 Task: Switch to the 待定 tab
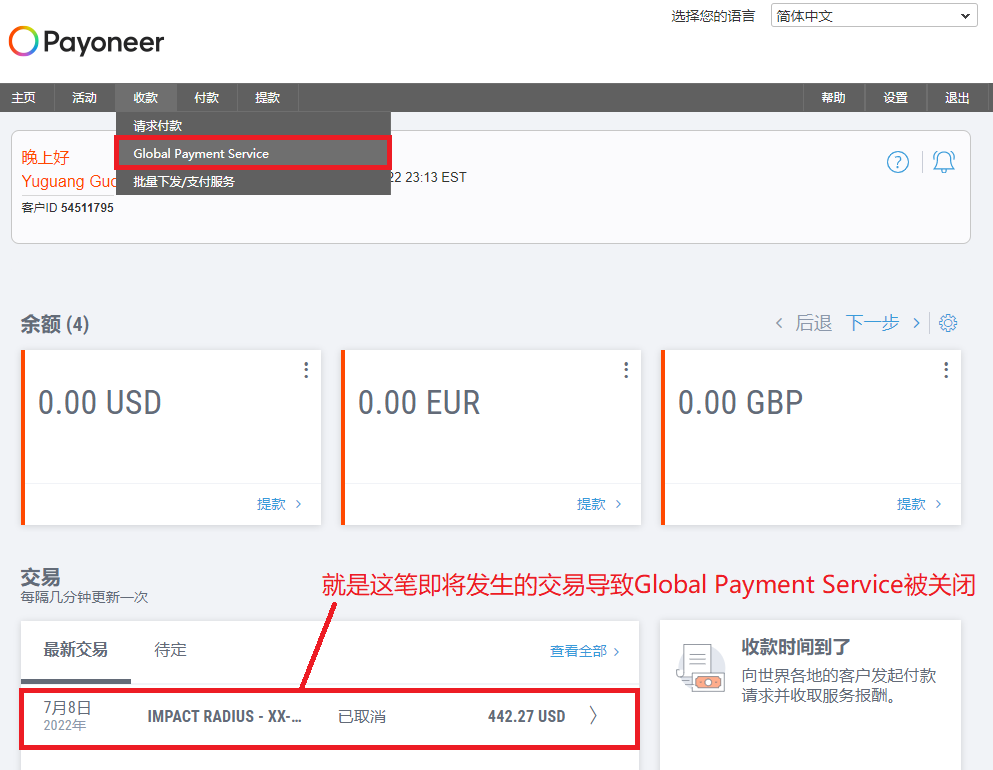[x=170, y=650]
